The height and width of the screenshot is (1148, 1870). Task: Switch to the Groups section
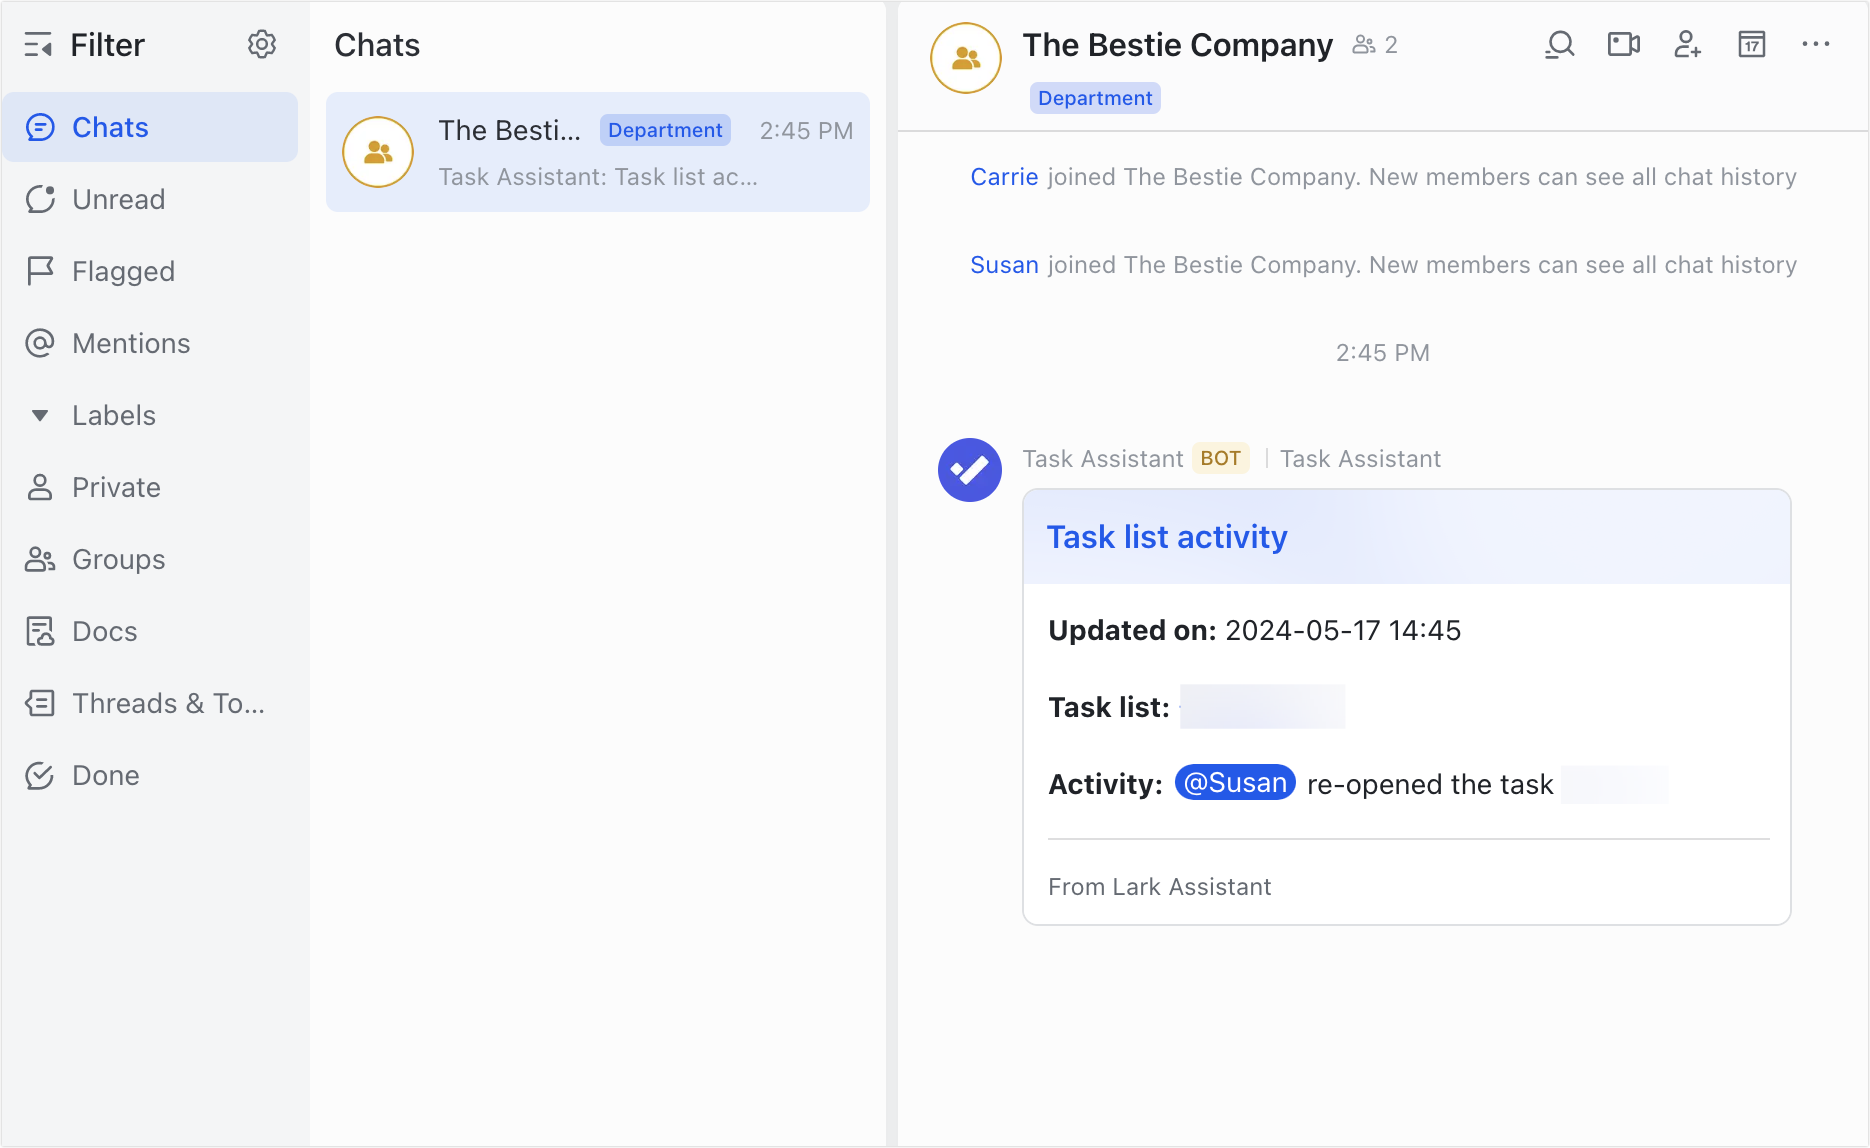118,559
